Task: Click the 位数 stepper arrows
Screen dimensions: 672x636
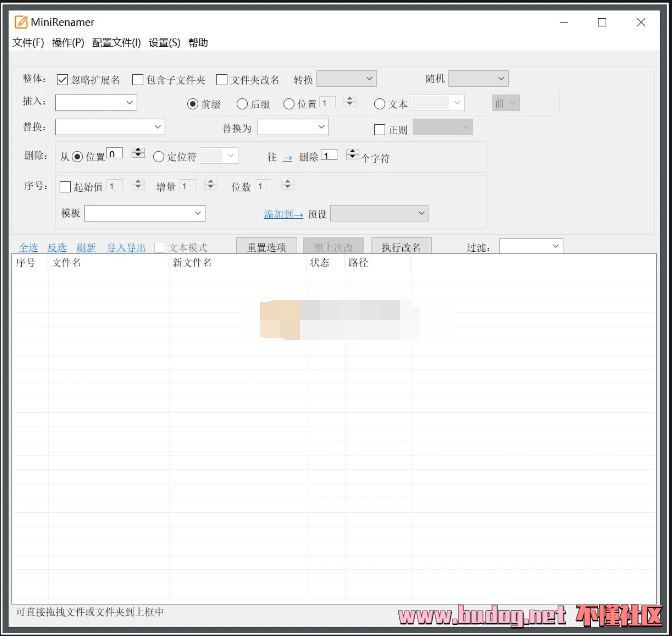Action: pyautogui.click(x=287, y=185)
